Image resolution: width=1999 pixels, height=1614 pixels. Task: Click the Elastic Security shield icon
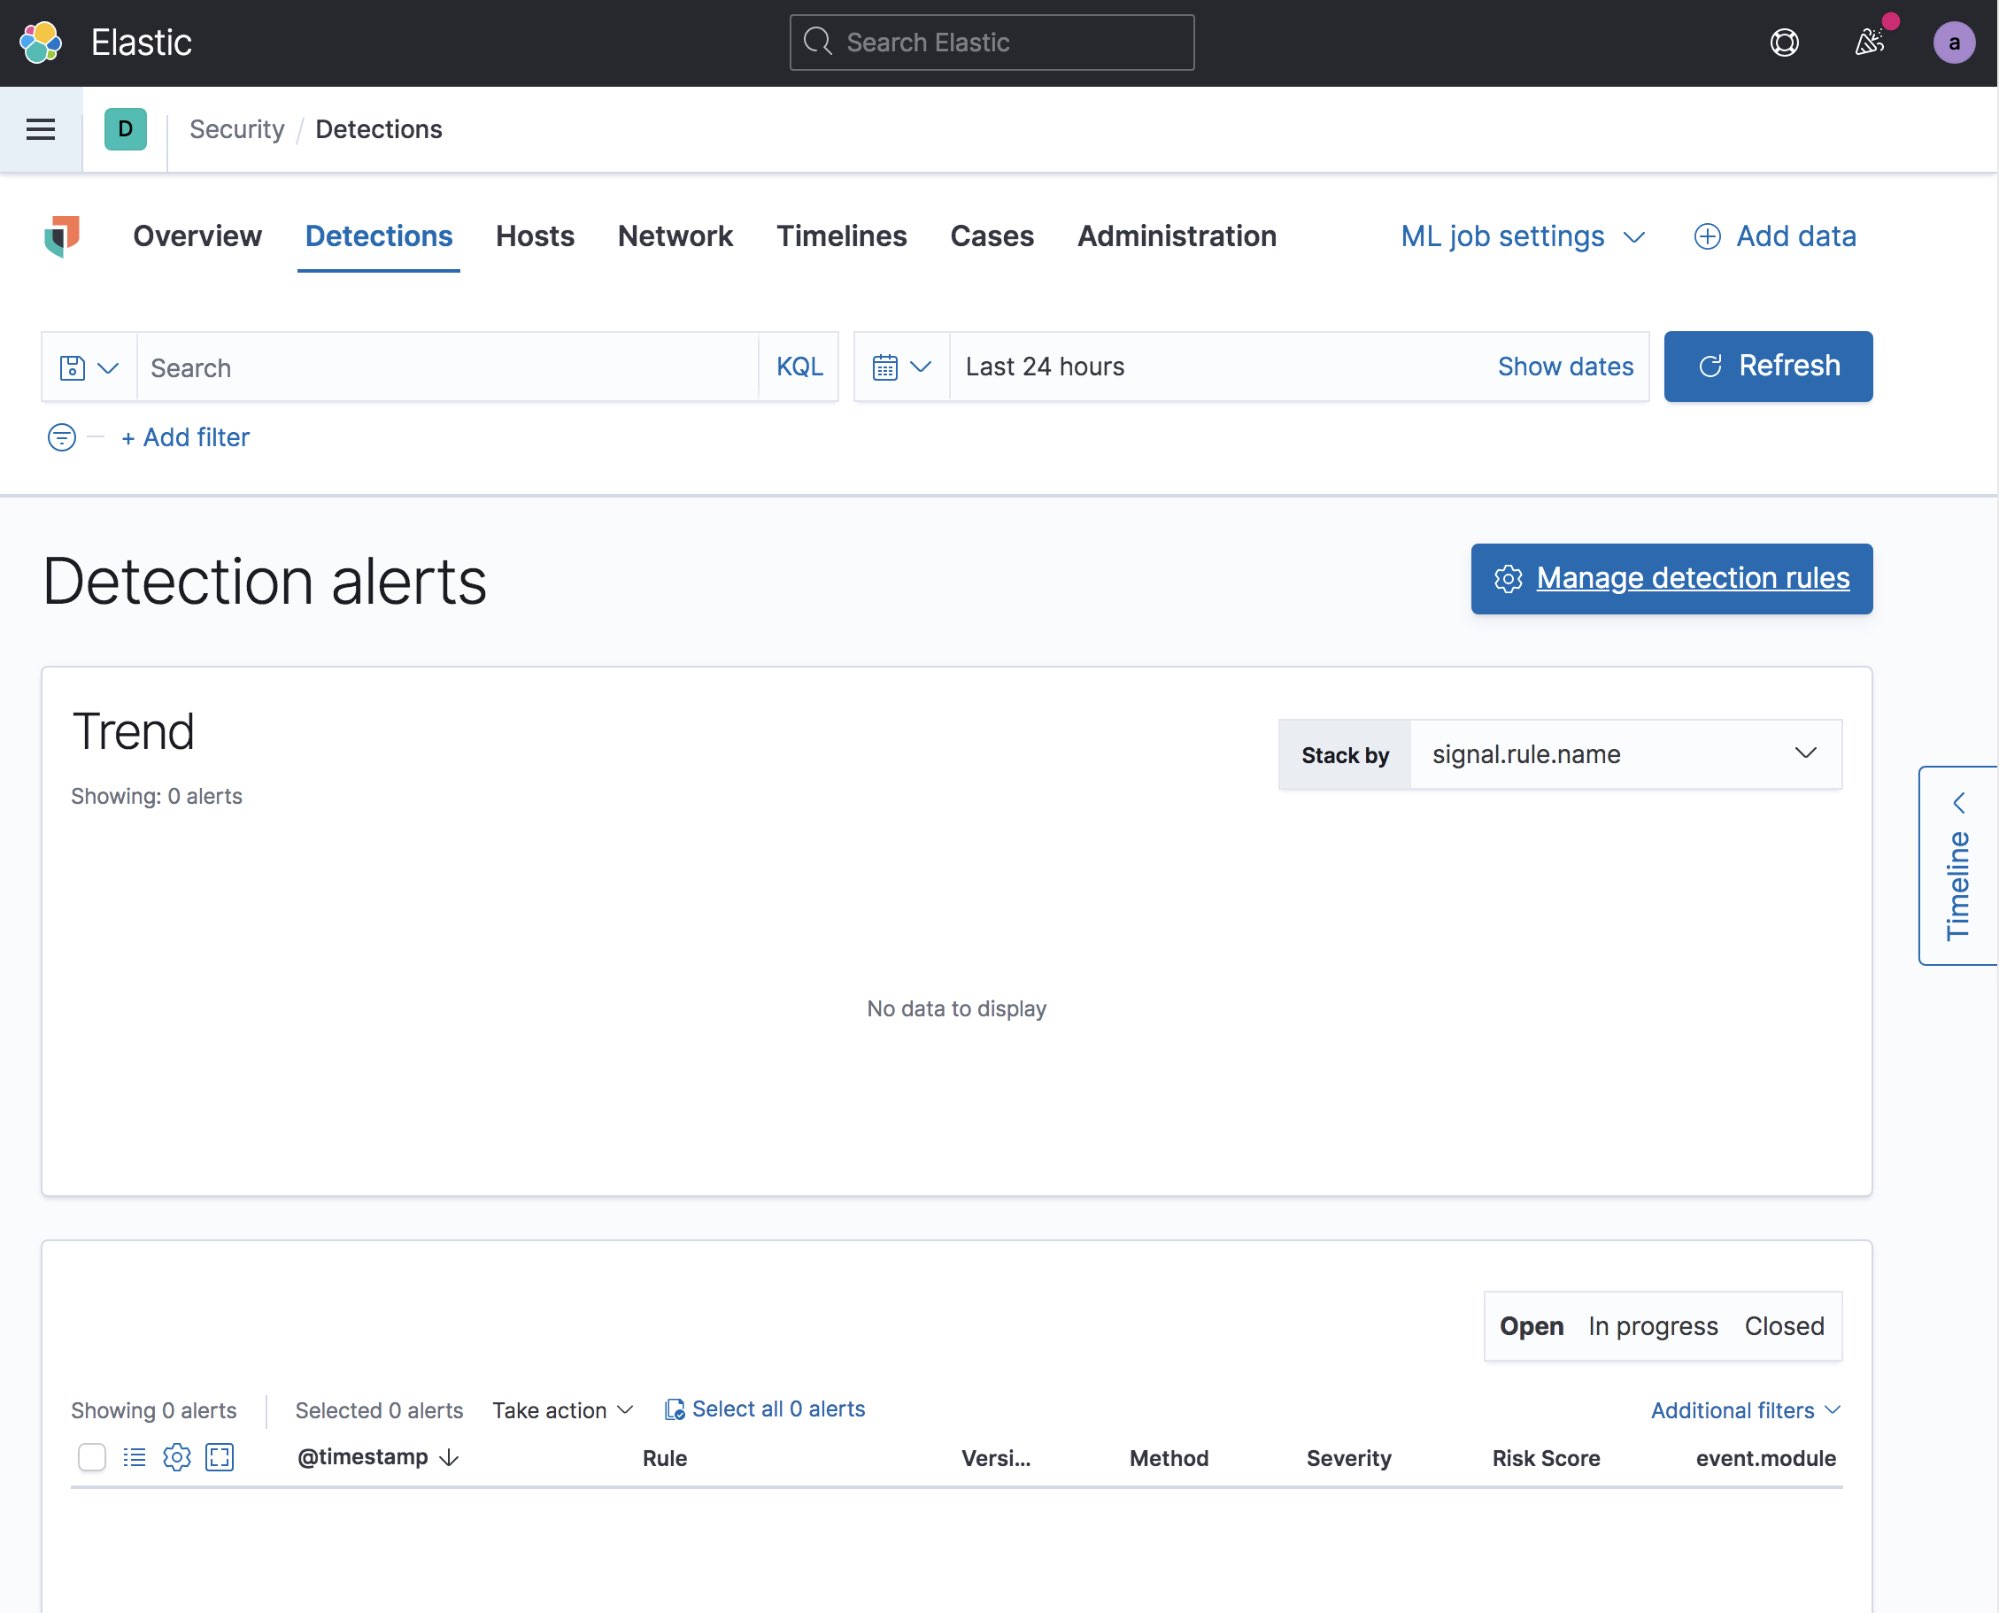click(x=61, y=236)
